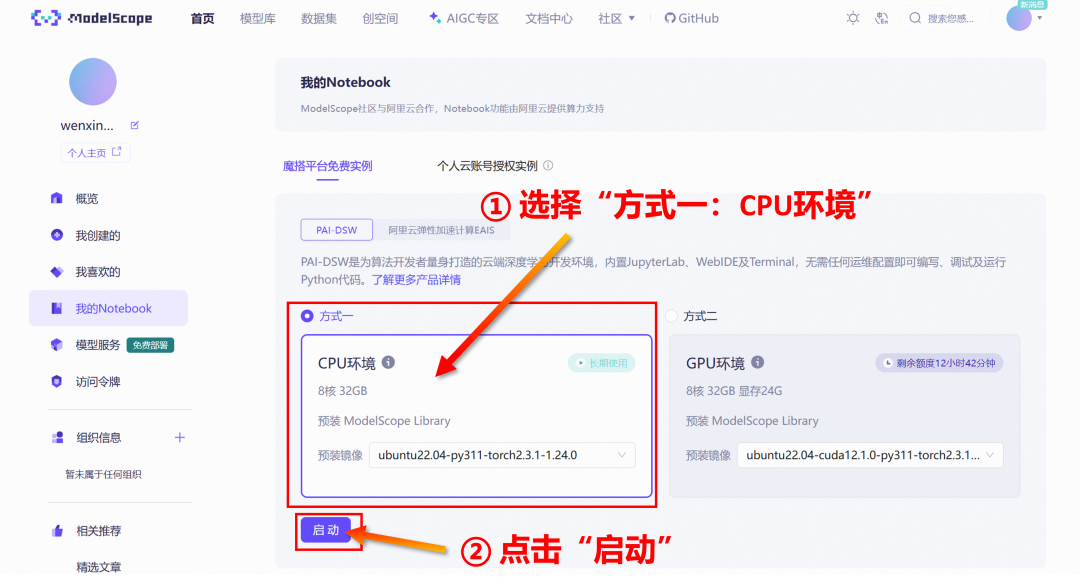Click the 模型服务 cube icon
Viewport: 1080px width, 587px height.
point(56,344)
